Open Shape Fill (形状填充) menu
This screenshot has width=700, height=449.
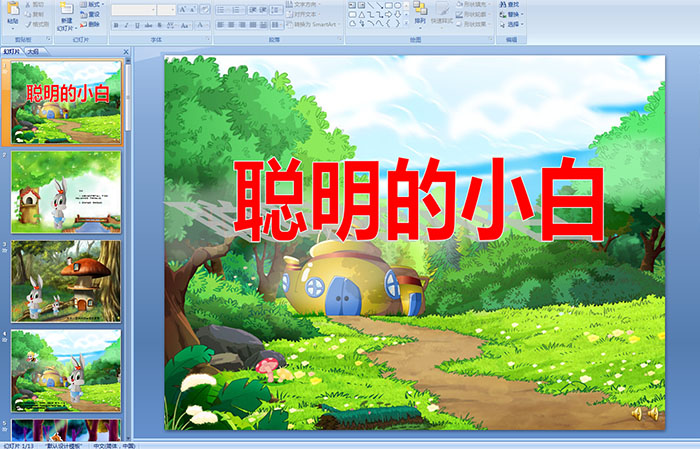click(x=474, y=4)
